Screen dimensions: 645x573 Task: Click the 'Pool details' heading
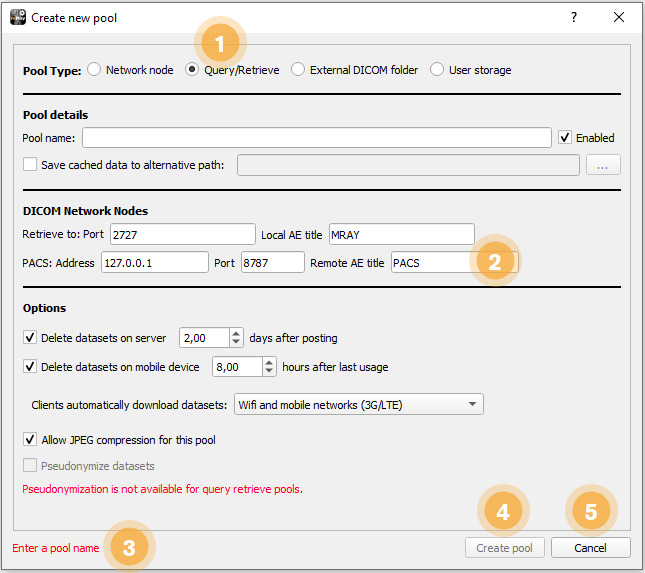point(56,115)
